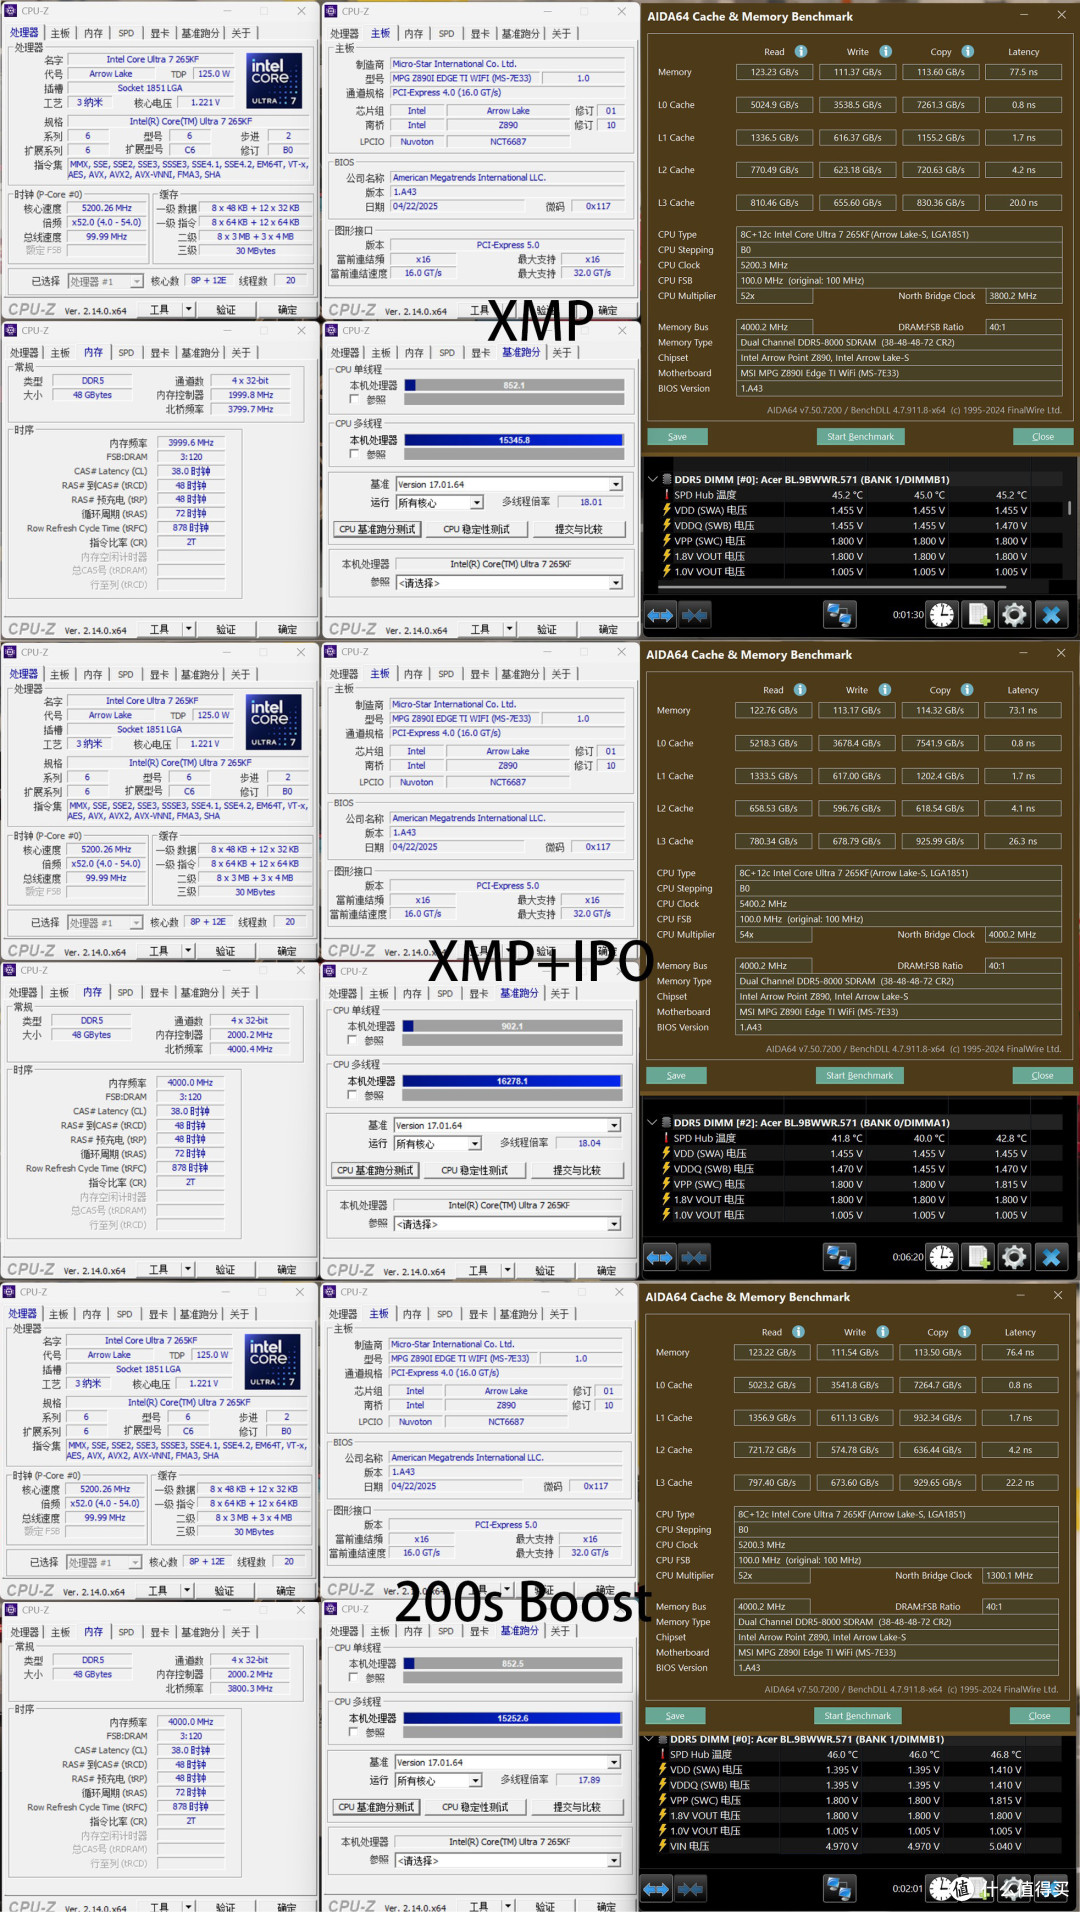The width and height of the screenshot is (1080, 1912).
Task: Open network monitors icon in 0:06:20 sensor panel
Action: 839,1257
